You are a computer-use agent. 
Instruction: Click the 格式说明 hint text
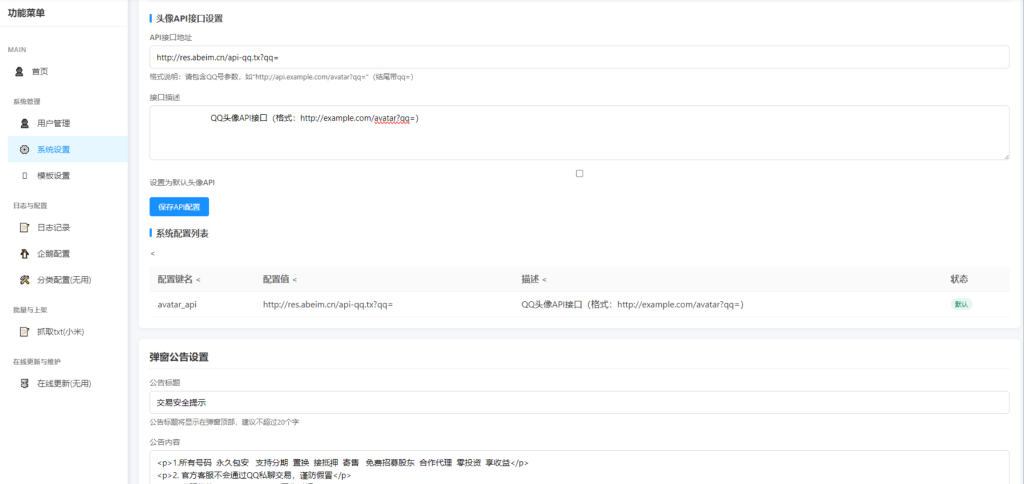(x=281, y=77)
